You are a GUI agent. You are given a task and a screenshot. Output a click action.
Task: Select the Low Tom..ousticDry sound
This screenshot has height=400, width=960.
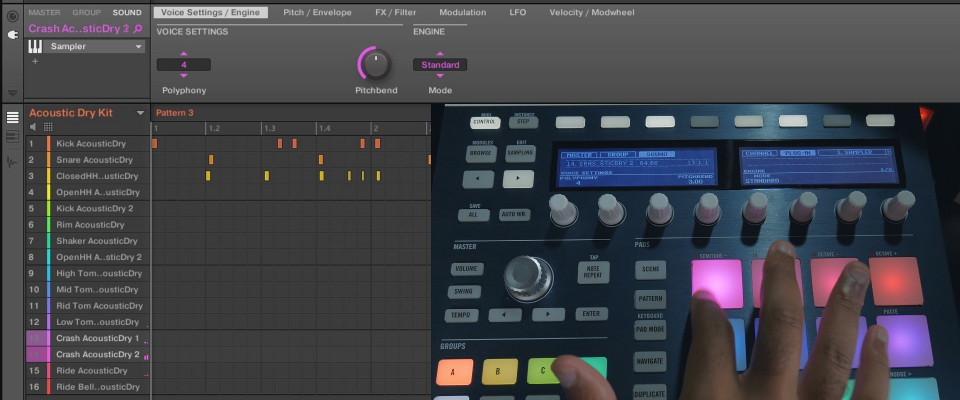click(97, 322)
